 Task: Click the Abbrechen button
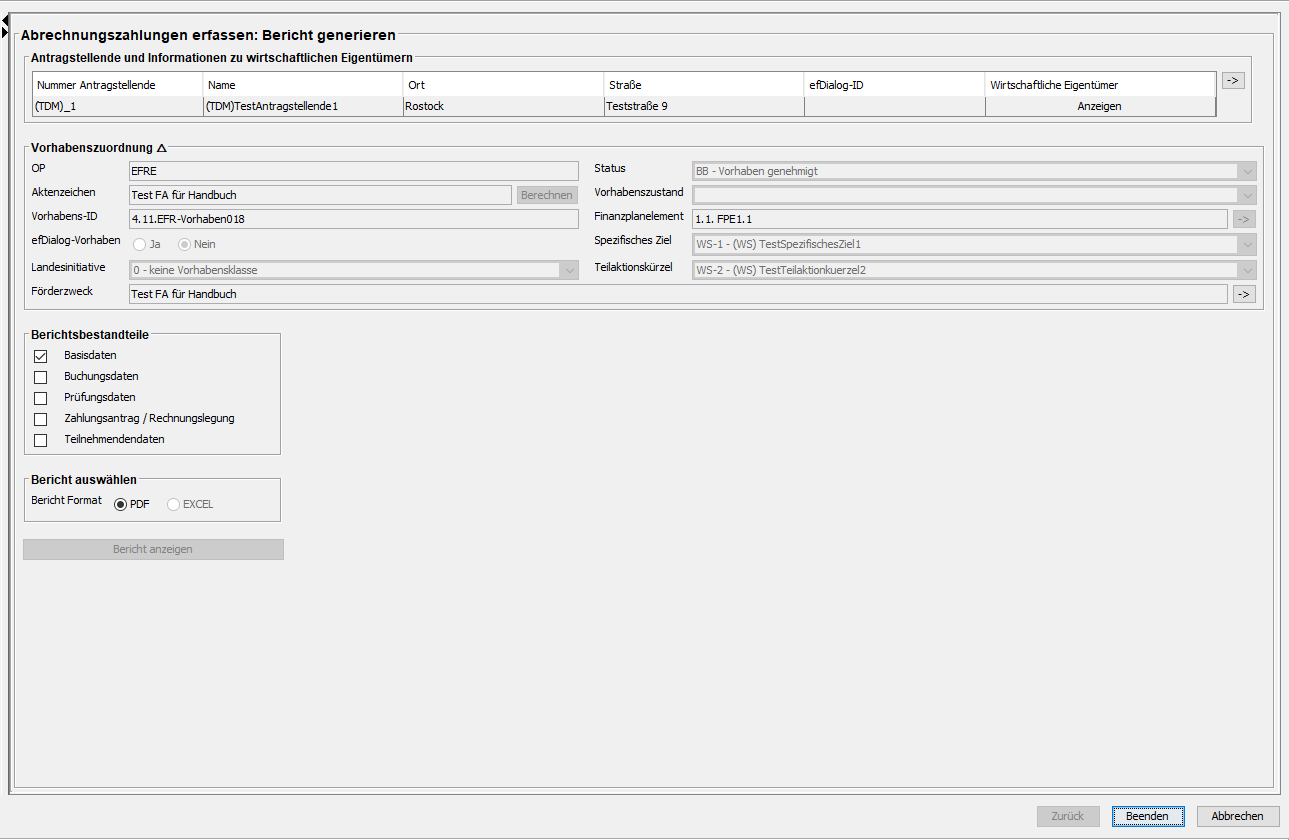pyautogui.click(x=1237, y=816)
